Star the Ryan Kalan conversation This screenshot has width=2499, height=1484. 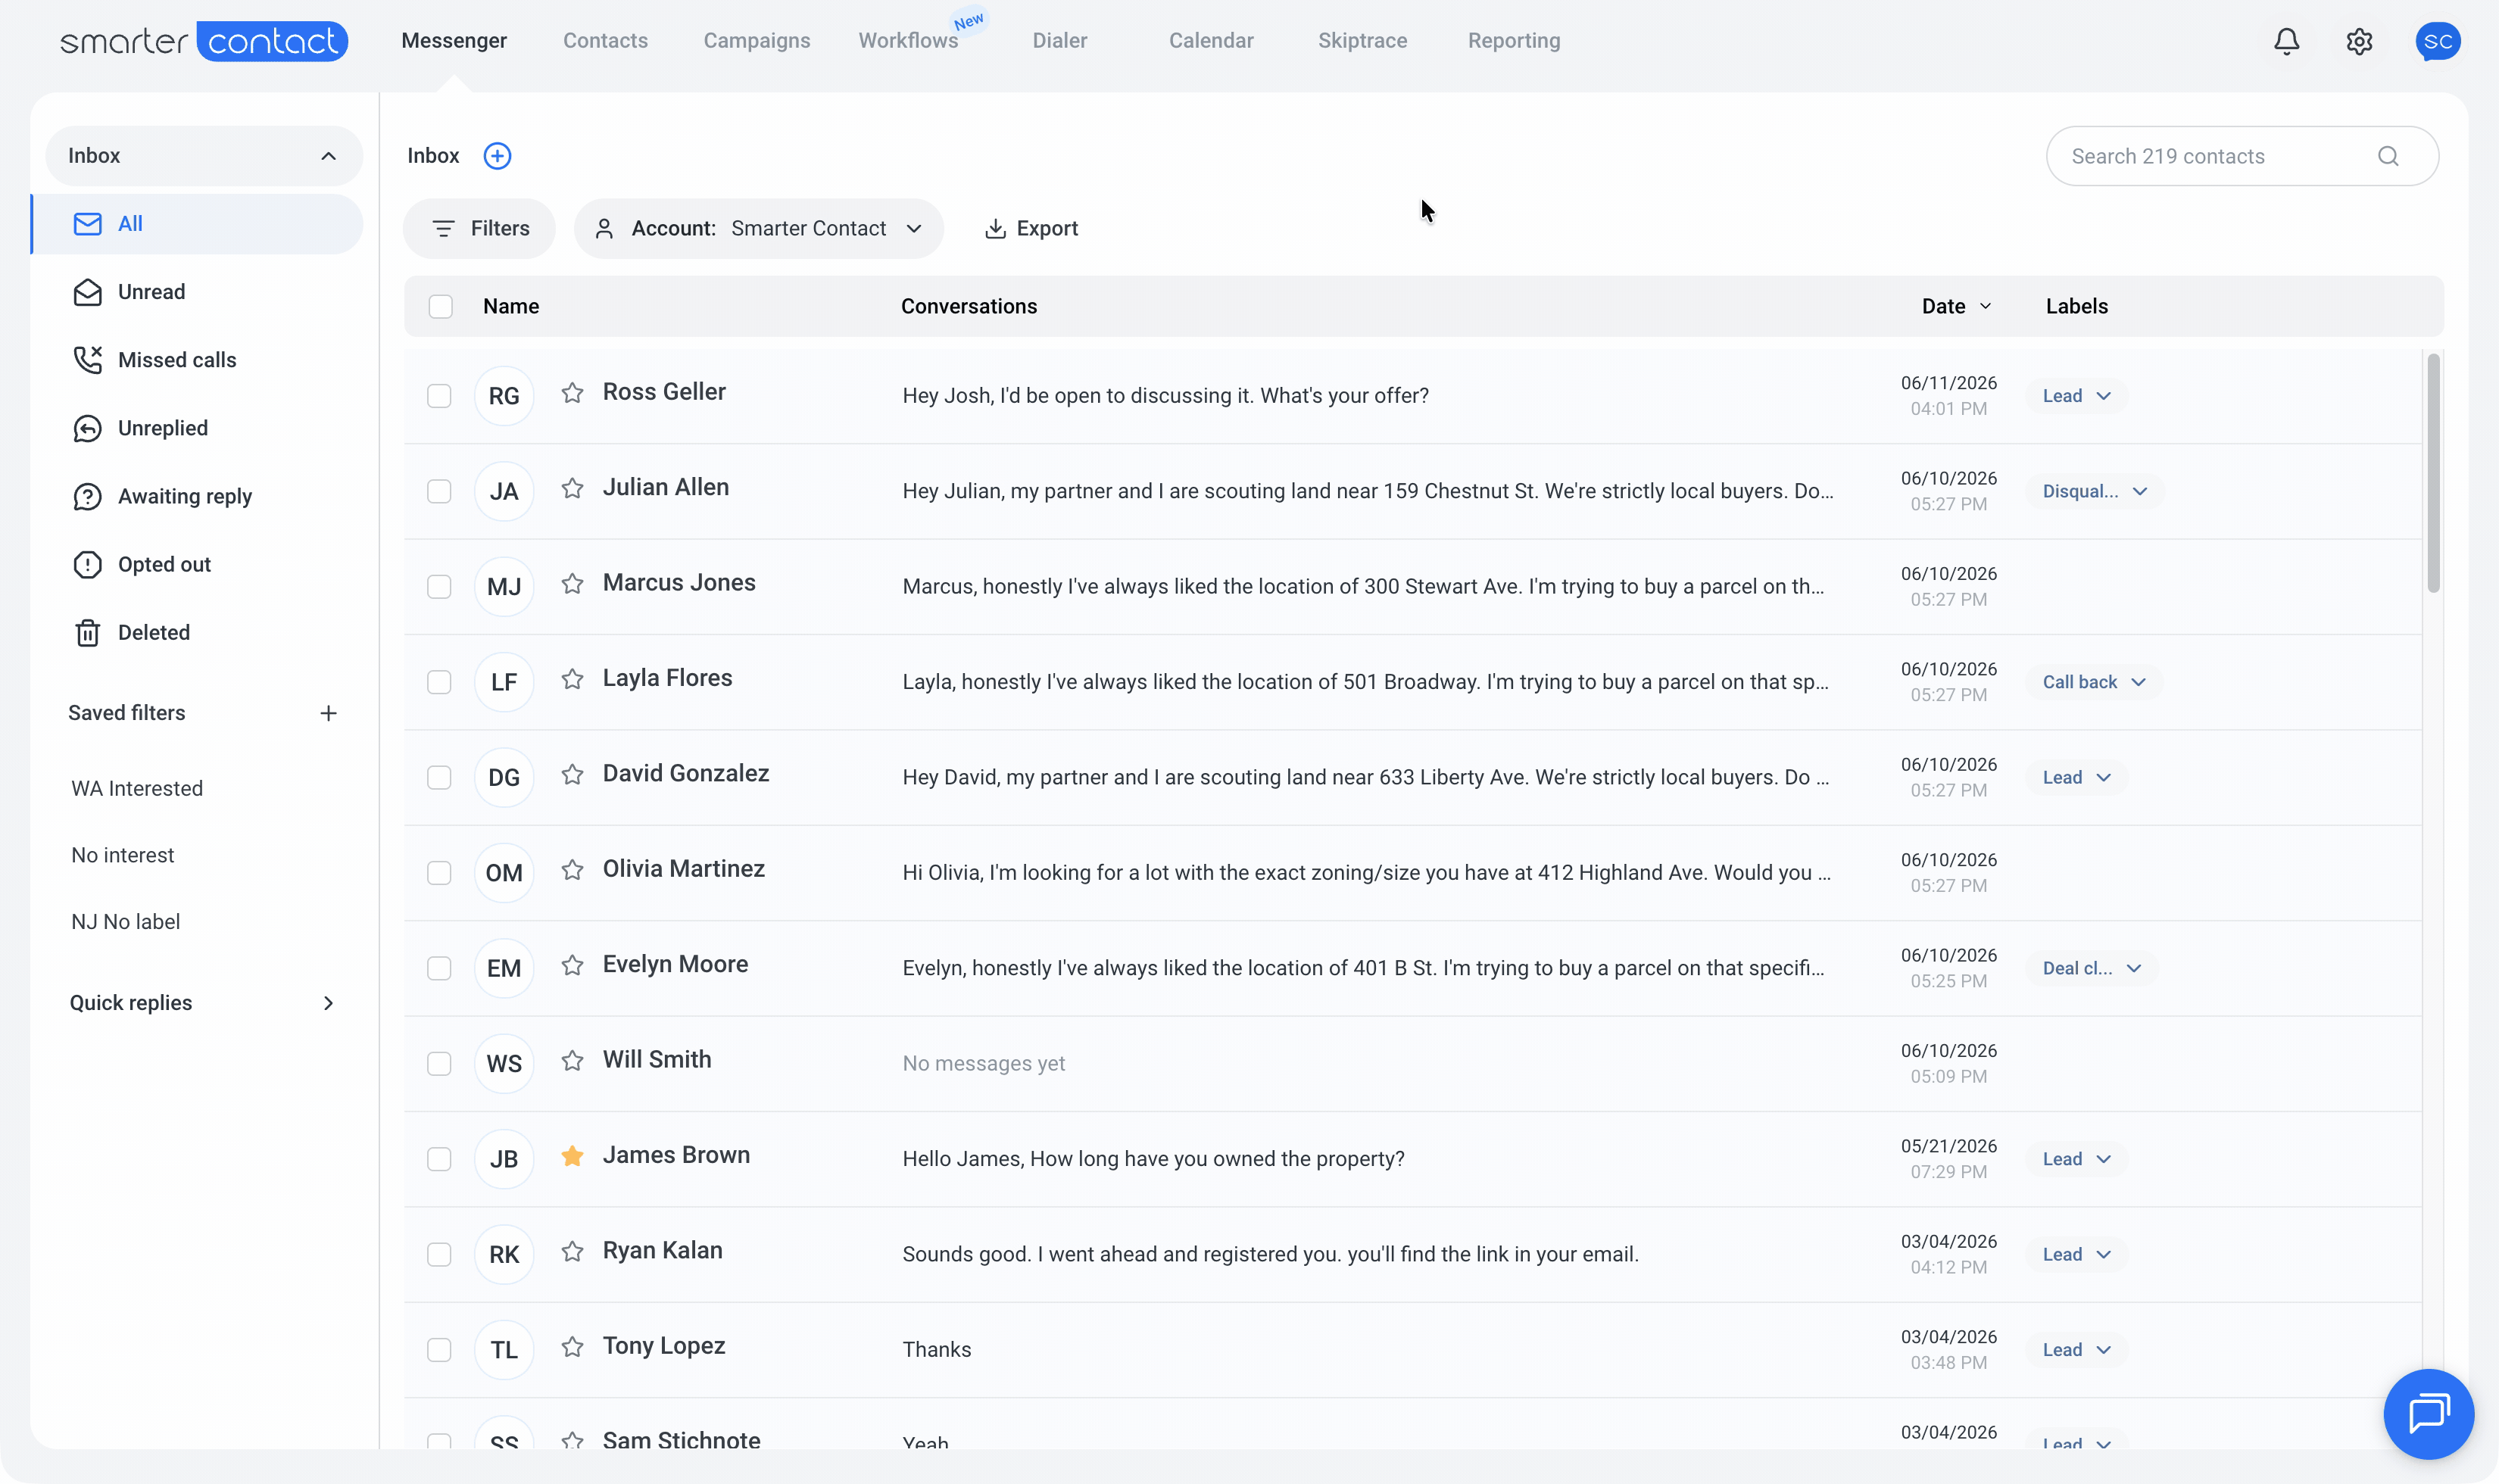(x=572, y=1251)
